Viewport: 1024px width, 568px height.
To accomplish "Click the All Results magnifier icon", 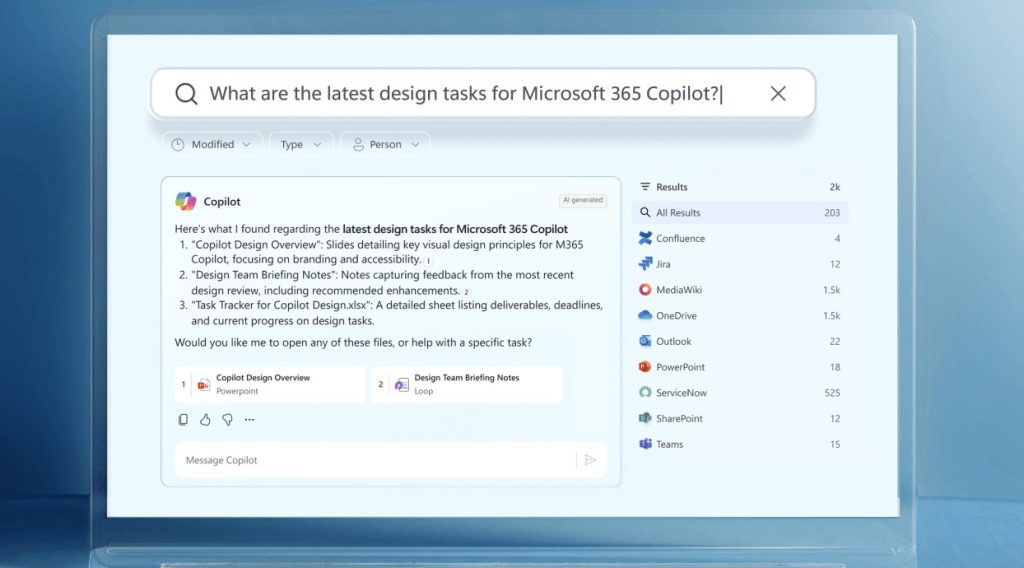I will pyautogui.click(x=645, y=212).
